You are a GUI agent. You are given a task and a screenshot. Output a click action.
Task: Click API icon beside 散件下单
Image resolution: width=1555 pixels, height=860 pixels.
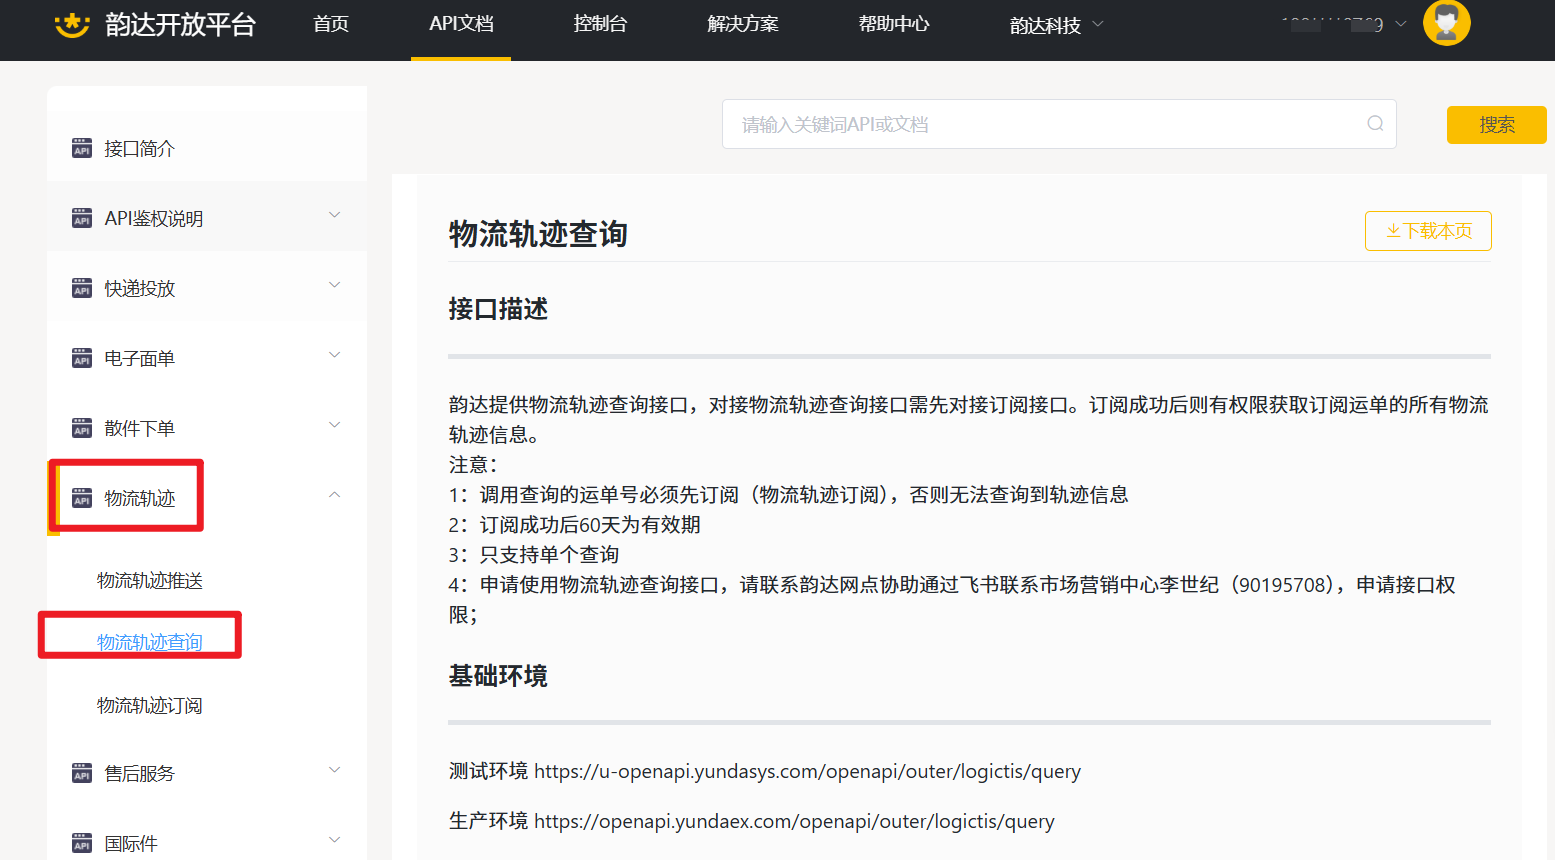tap(82, 429)
